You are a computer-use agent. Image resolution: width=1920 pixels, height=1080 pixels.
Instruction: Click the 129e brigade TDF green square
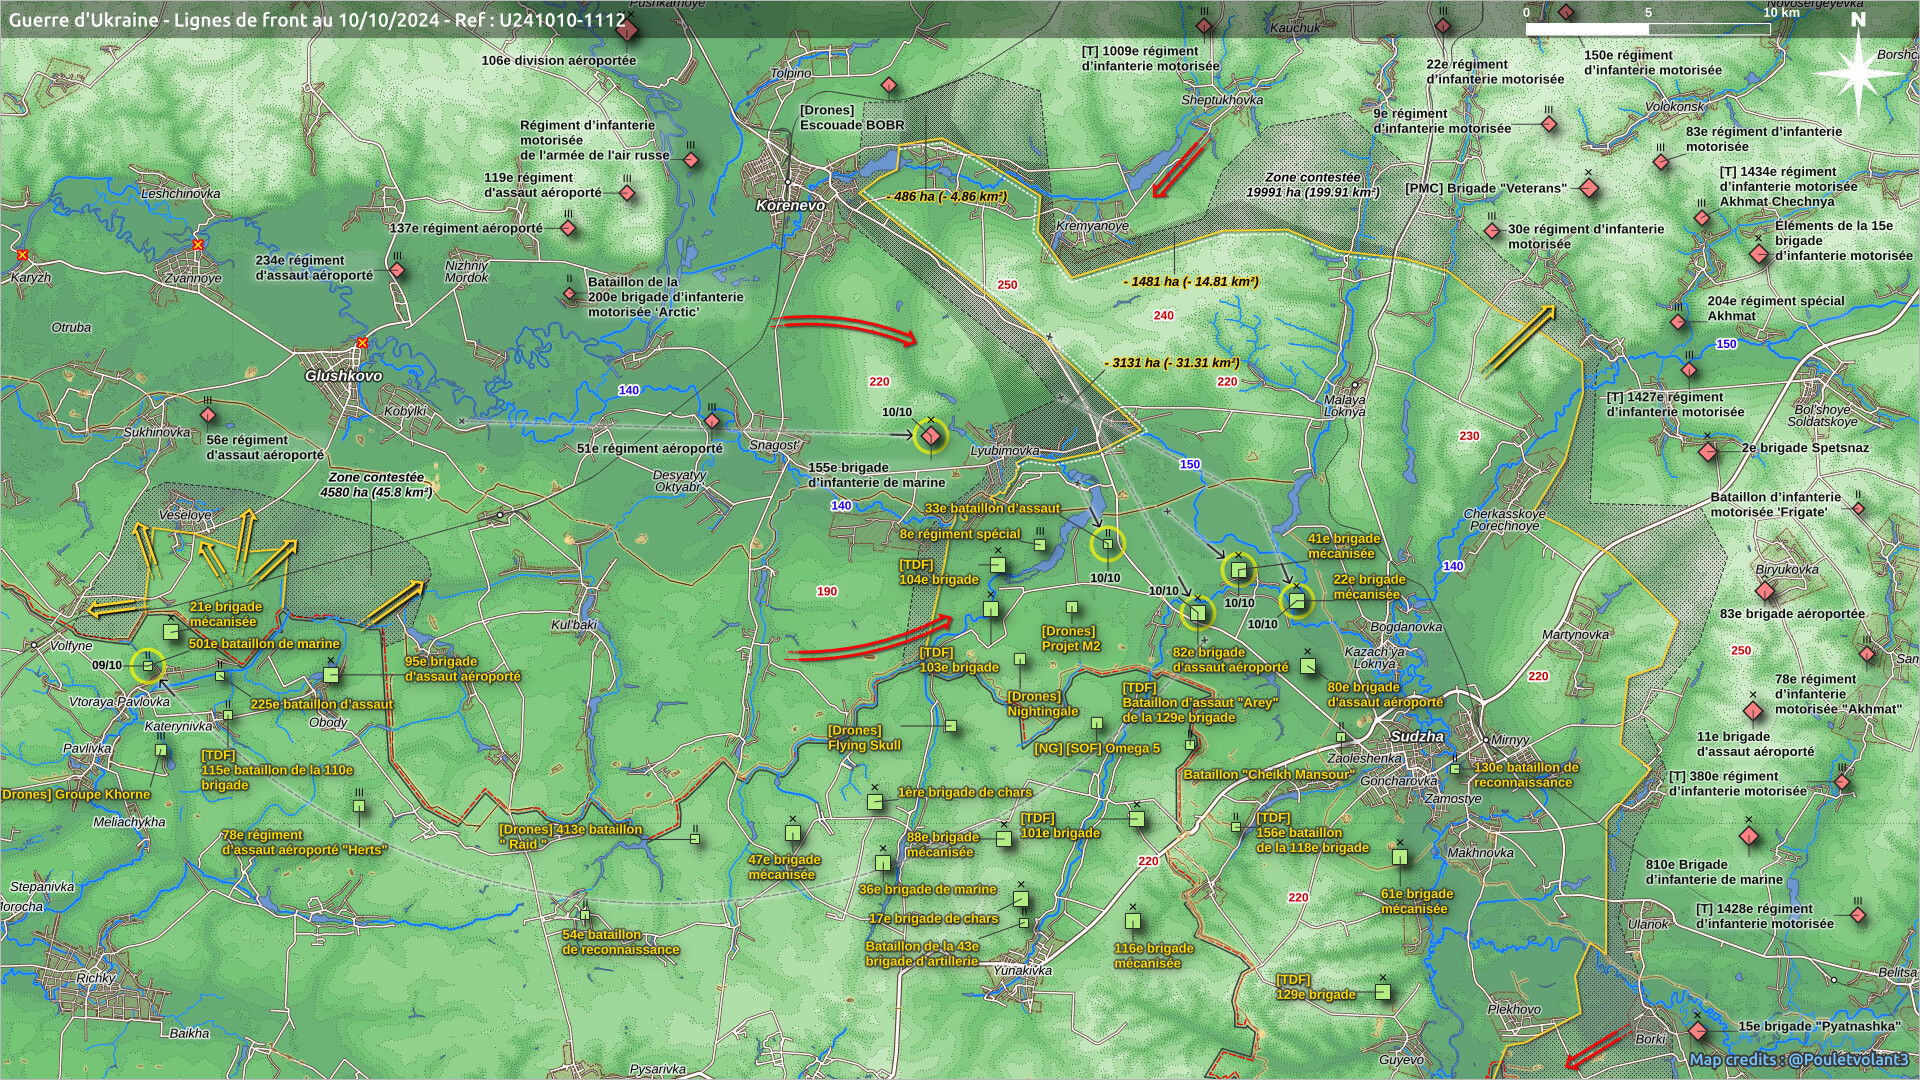pyautogui.click(x=1382, y=992)
